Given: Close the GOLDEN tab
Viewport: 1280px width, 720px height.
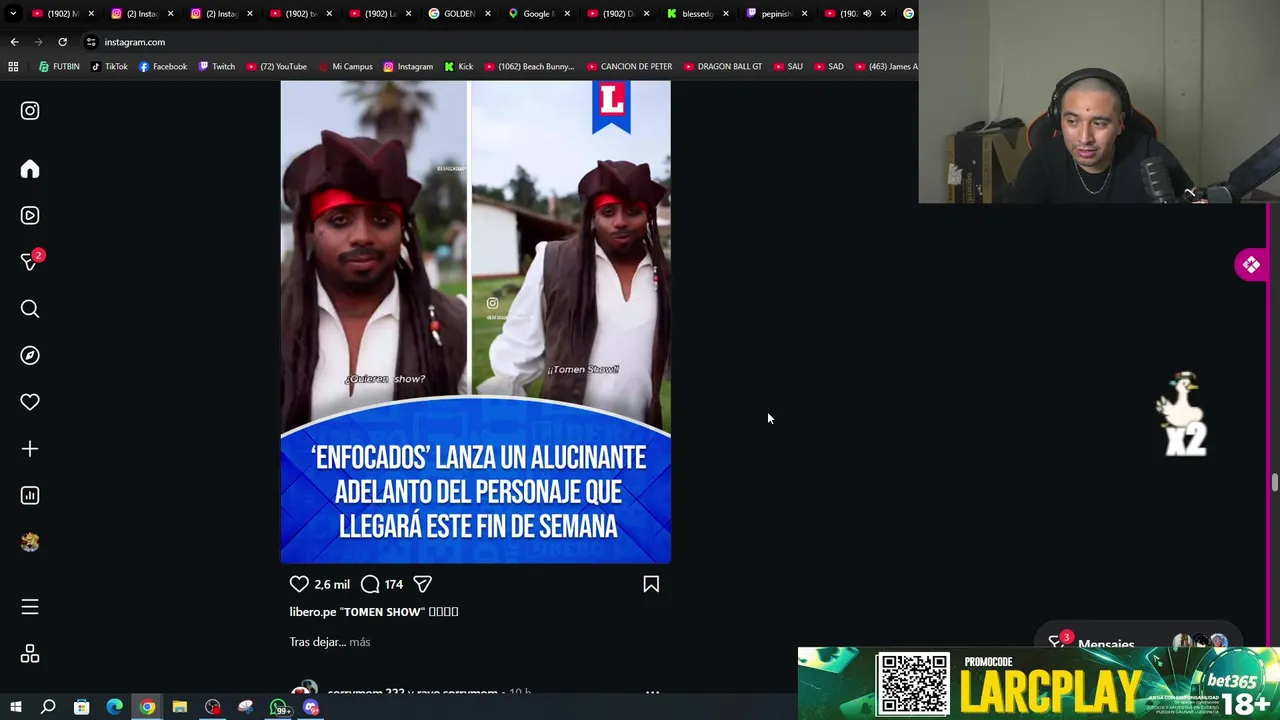Looking at the screenshot, I should pos(488,14).
